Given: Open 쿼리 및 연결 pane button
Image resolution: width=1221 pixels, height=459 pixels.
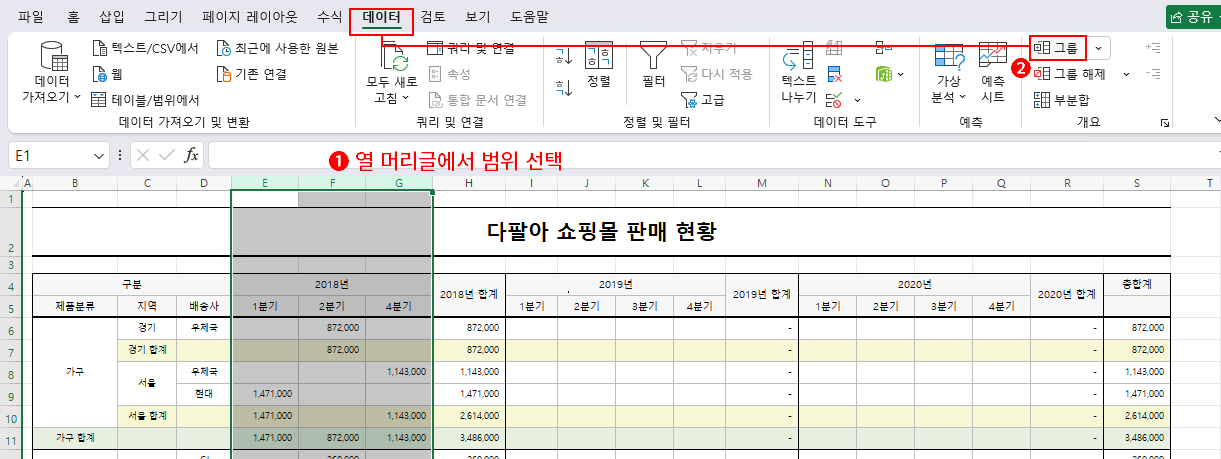Looking at the screenshot, I should coord(470,48).
